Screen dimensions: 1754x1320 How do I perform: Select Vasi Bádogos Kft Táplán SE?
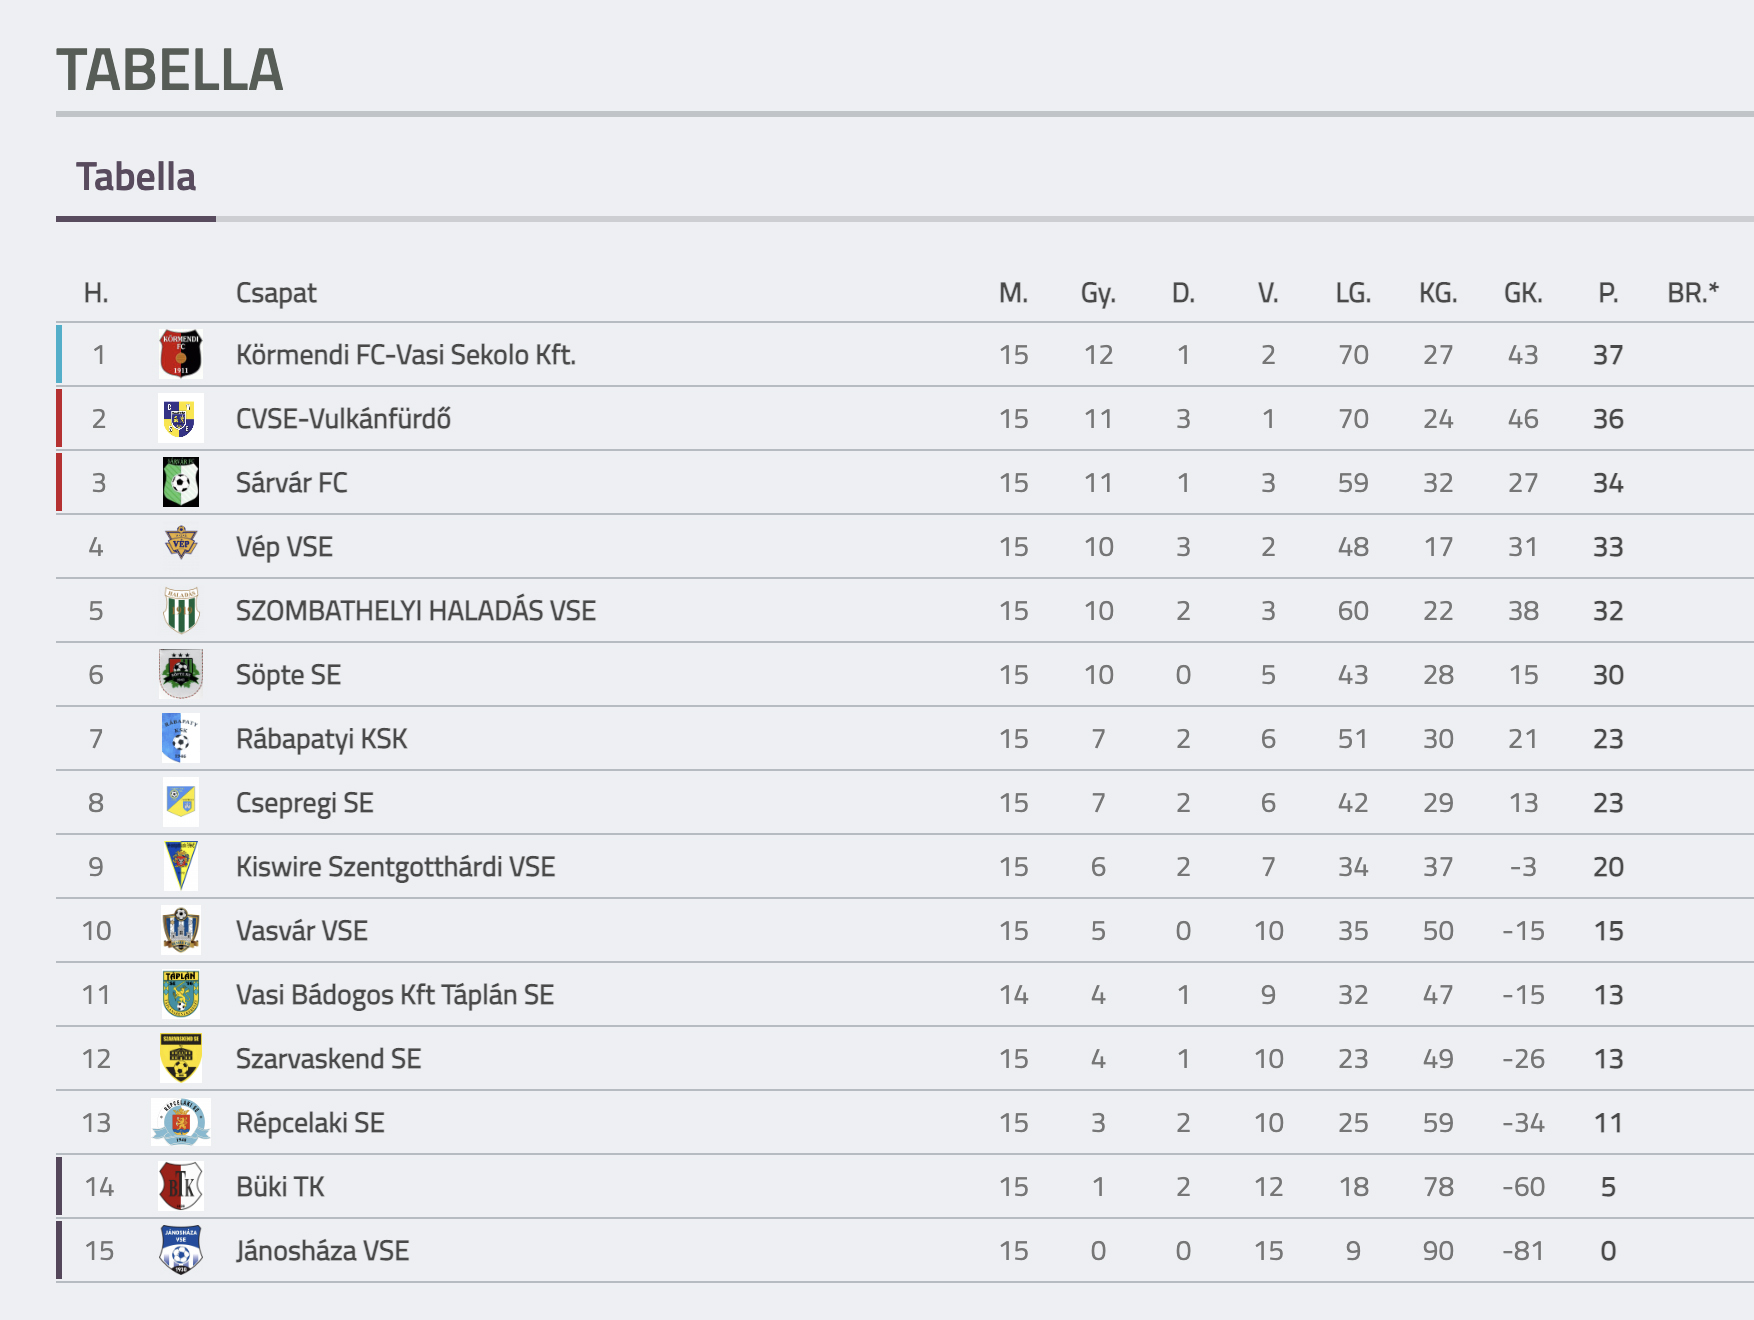(395, 995)
